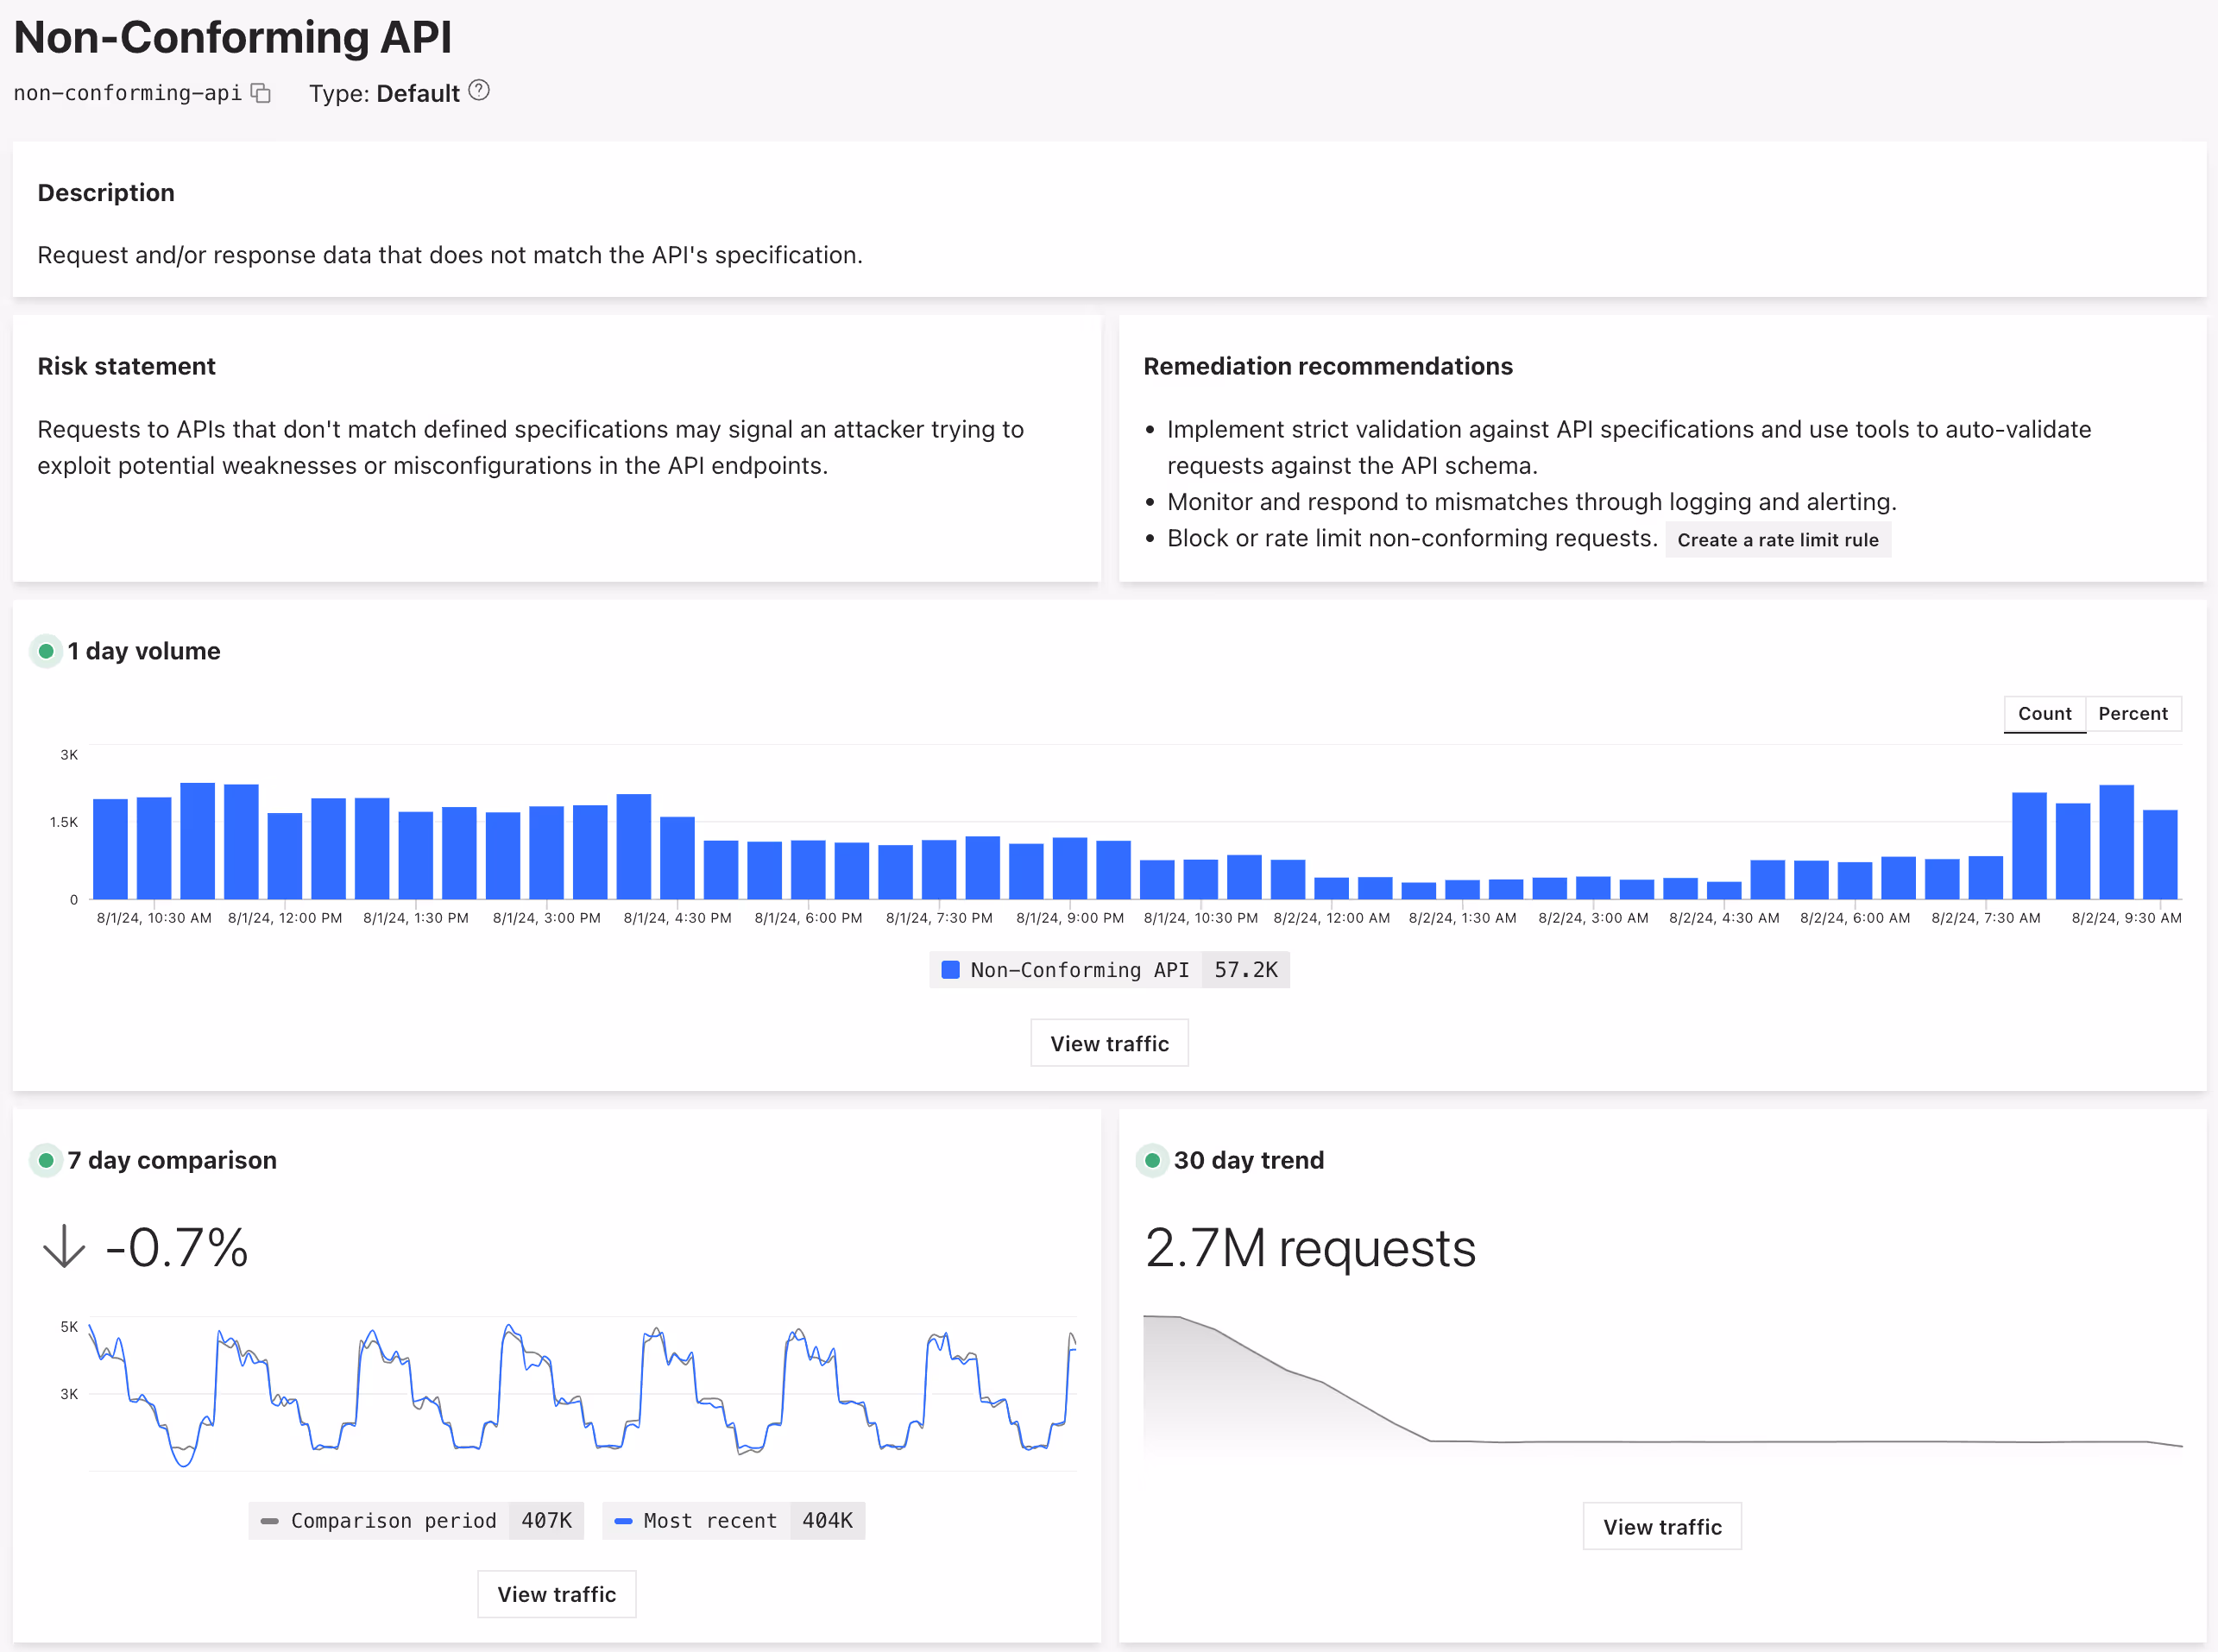Toggle the Most recent series in legend
Image resolution: width=2218 pixels, height=1652 pixels.
(710, 1521)
